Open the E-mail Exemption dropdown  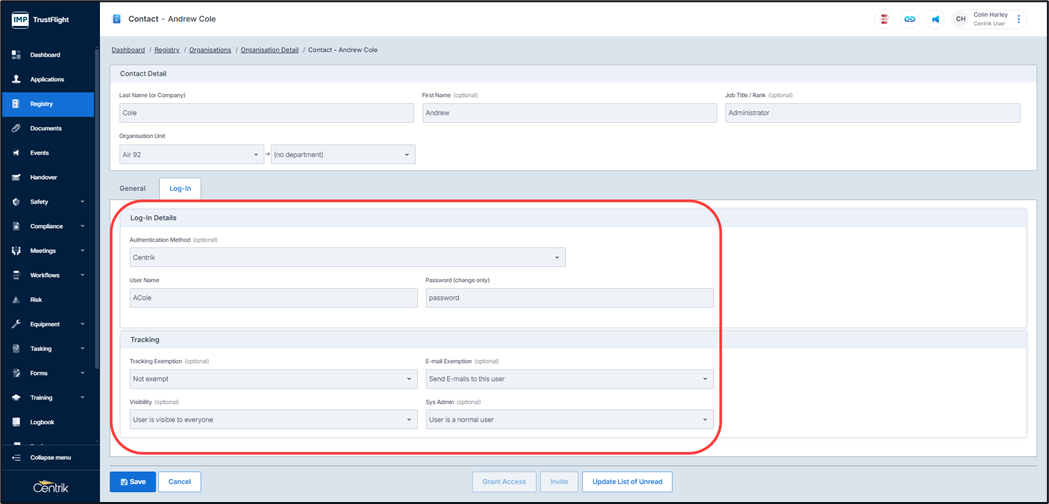pyautogui.click(x=569, y=379)
